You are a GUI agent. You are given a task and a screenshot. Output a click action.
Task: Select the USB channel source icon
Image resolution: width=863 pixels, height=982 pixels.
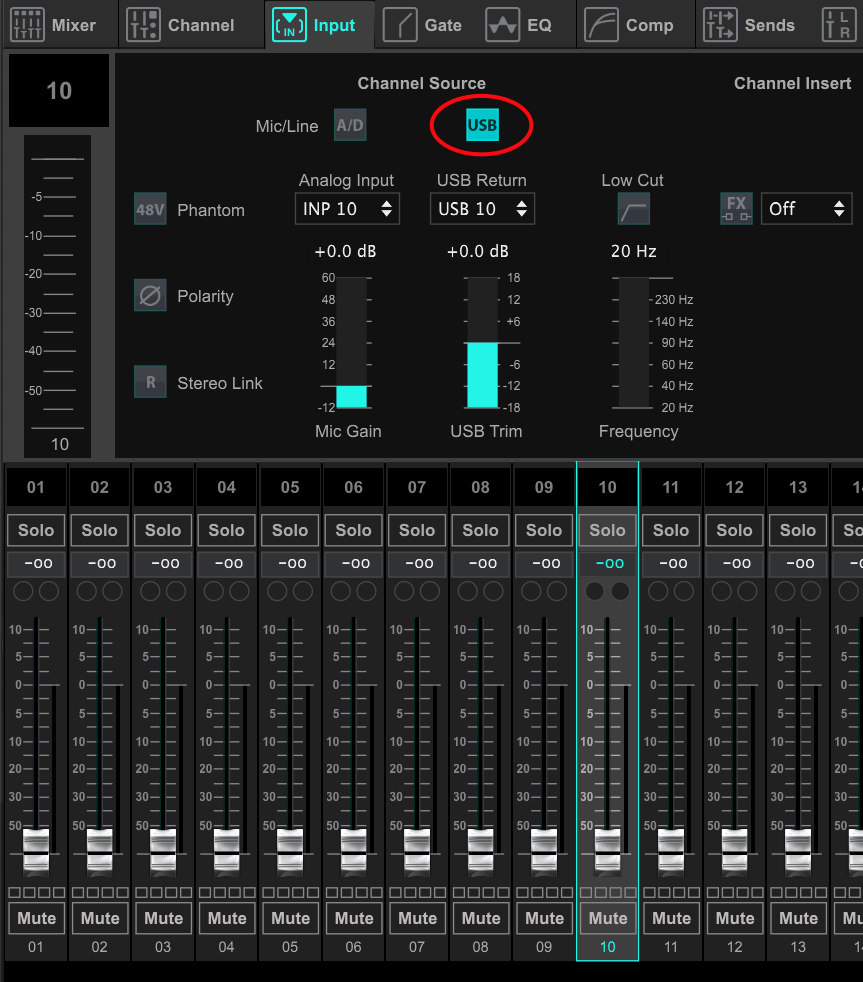point(482,126)
